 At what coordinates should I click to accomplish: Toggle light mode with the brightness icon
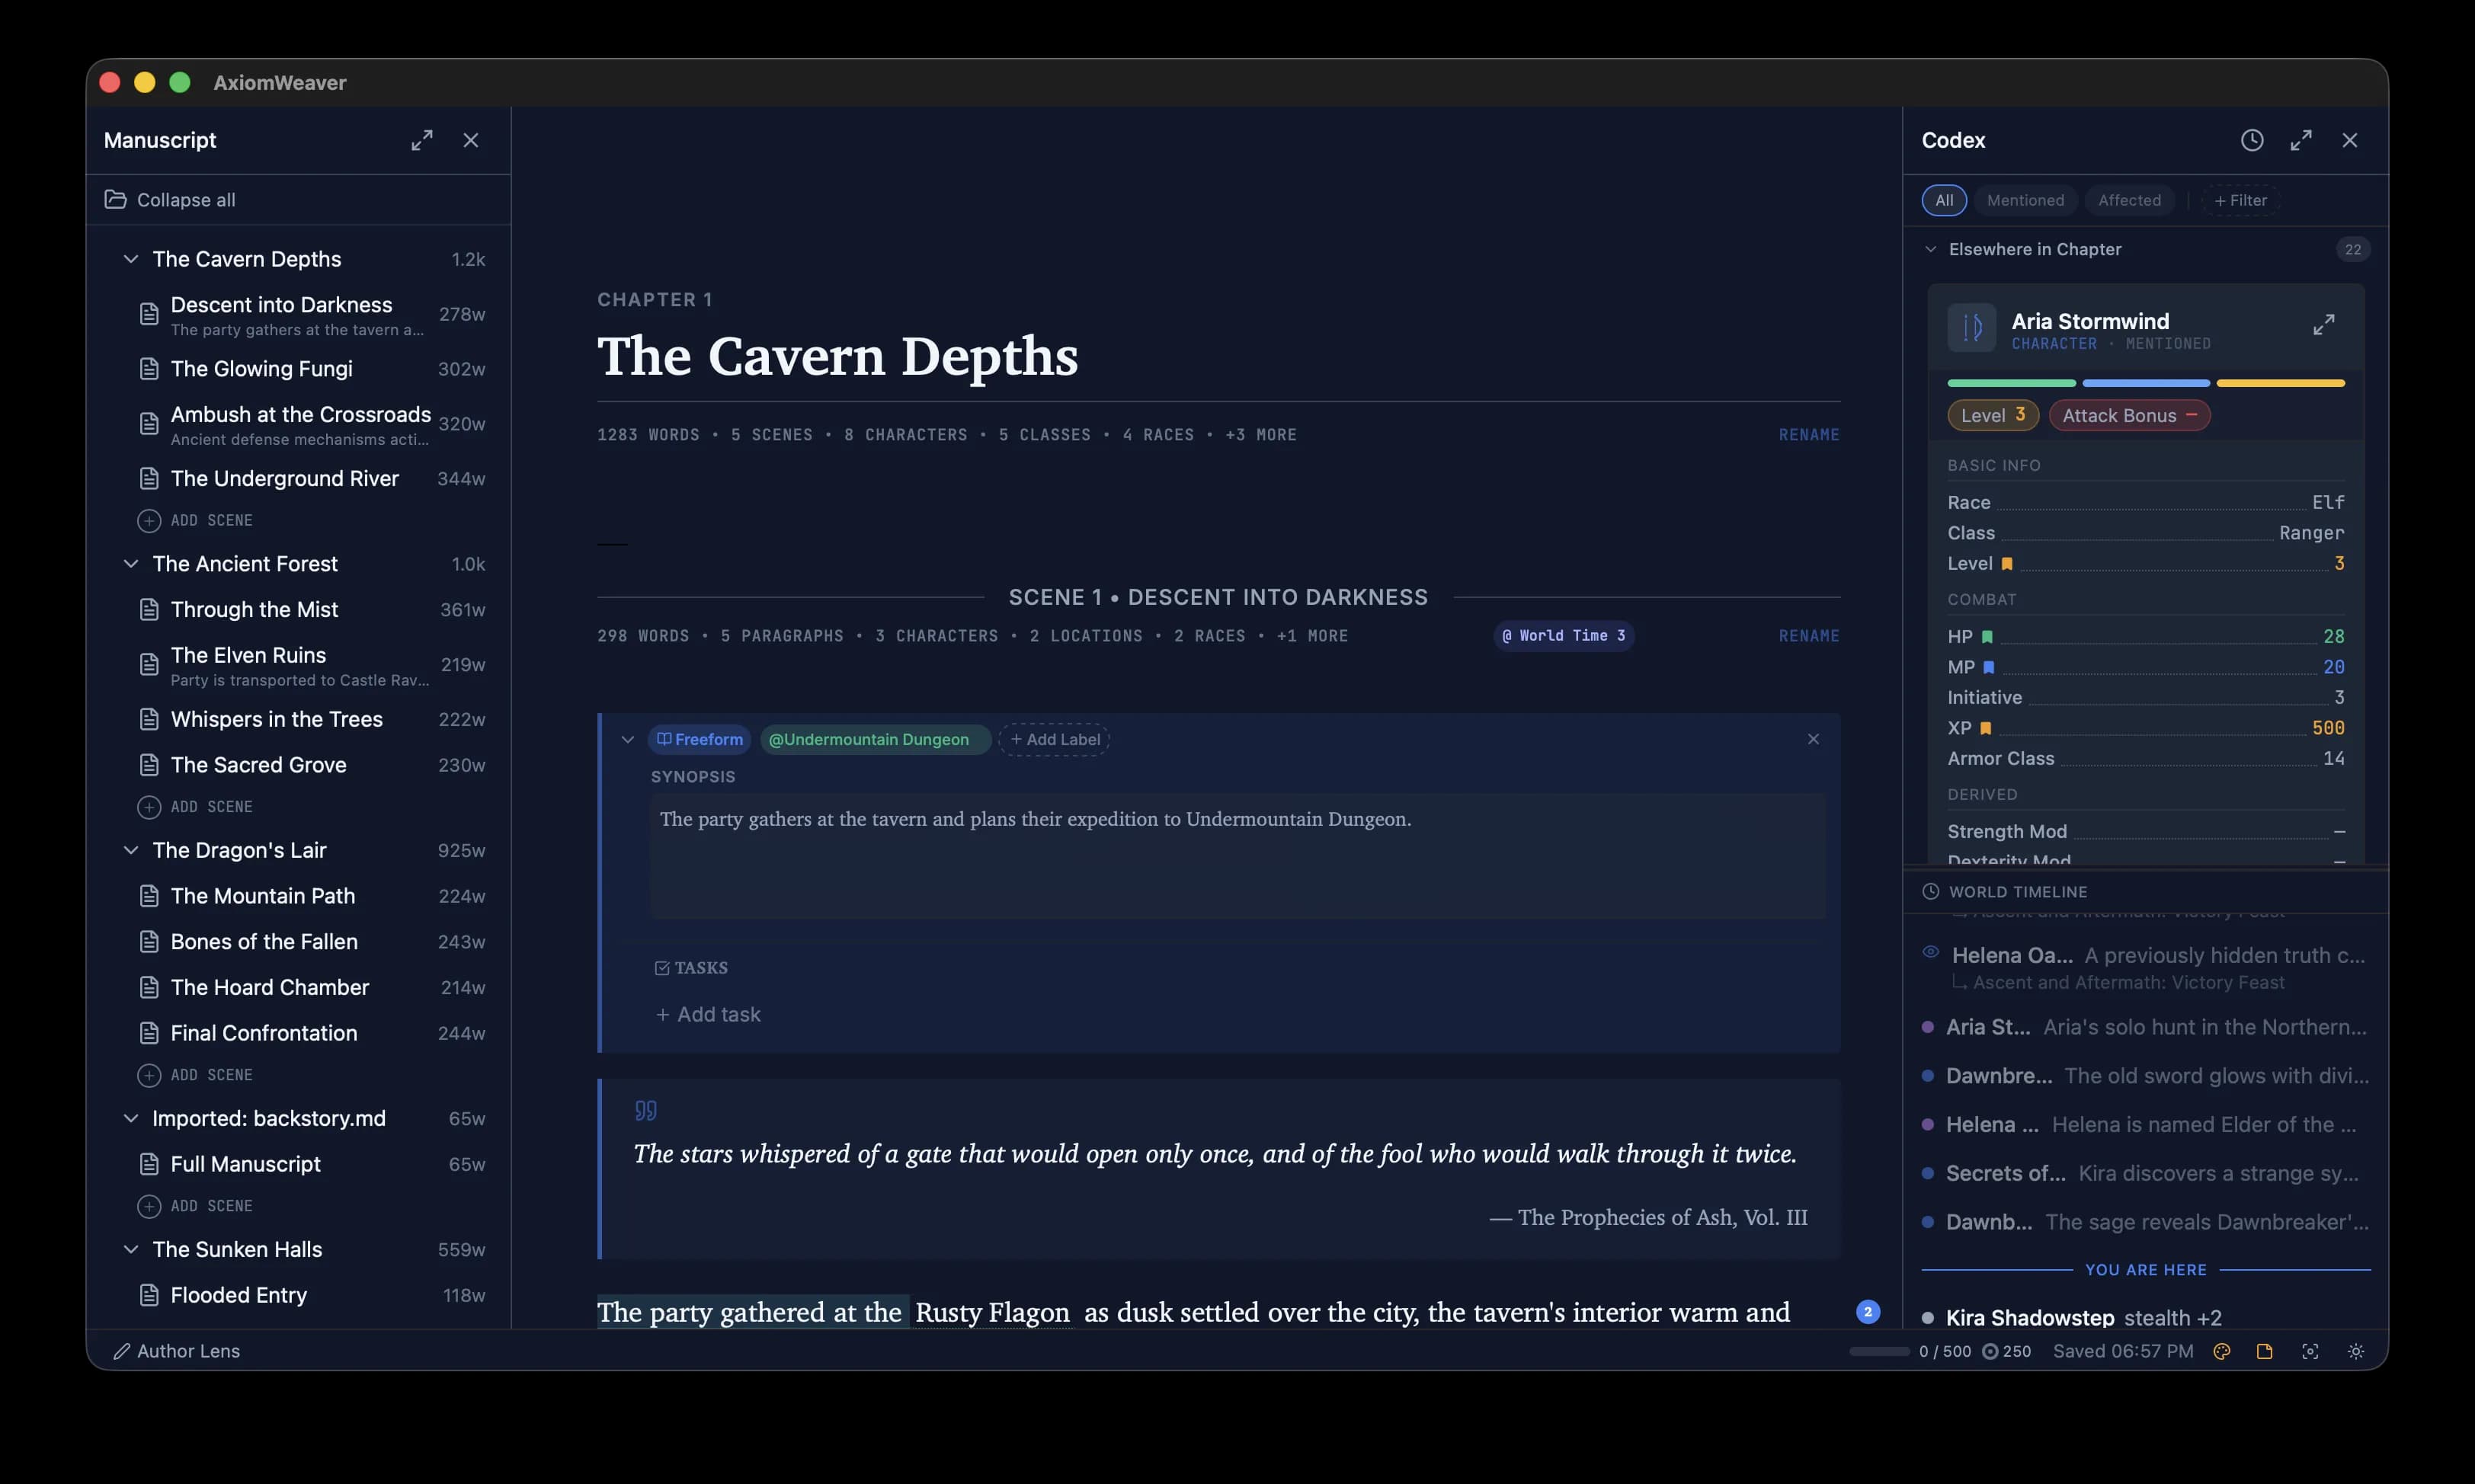click(x=2356, y=1351)
